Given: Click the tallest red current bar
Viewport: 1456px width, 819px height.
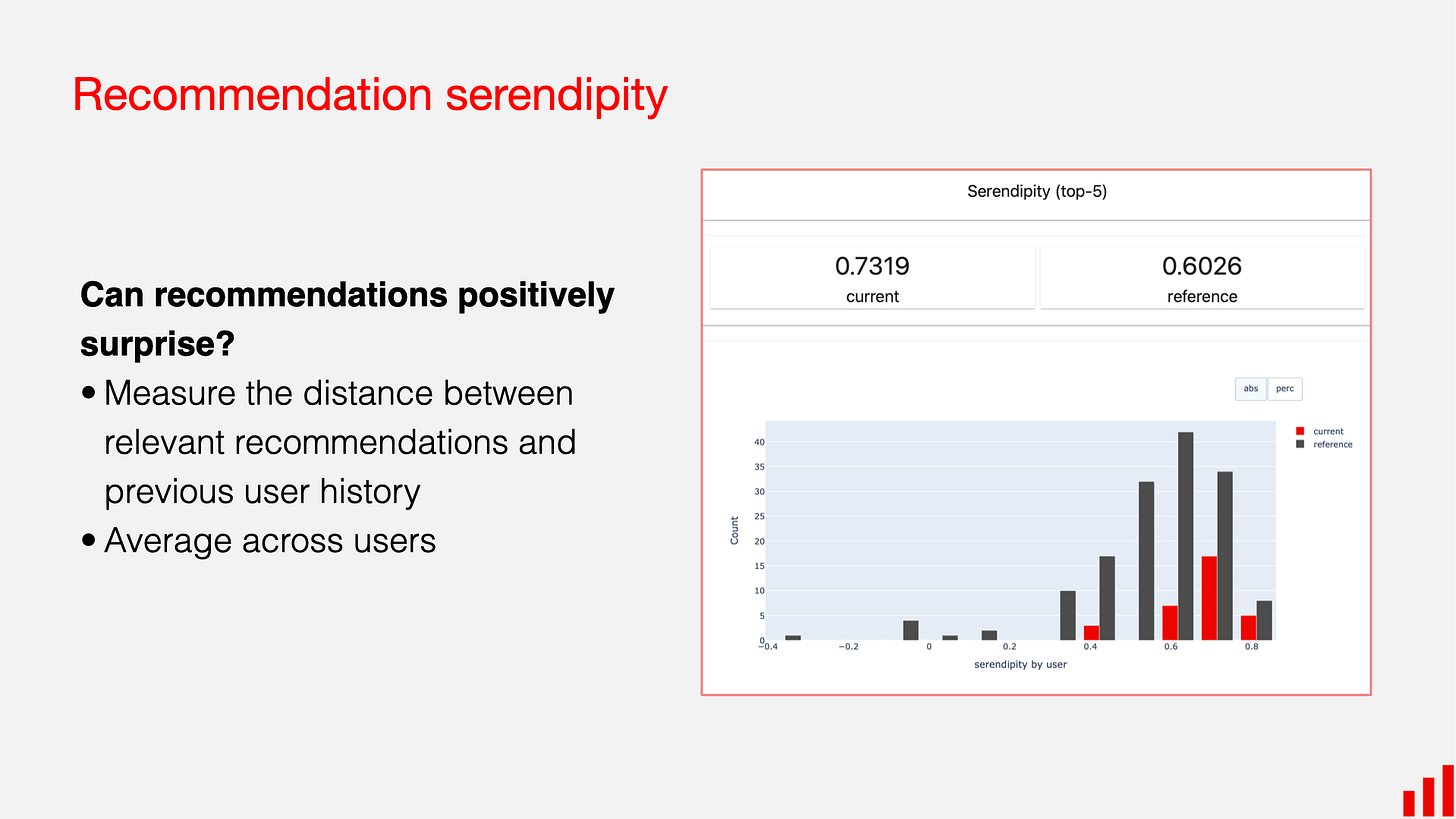Looking at the screenshot, I should 1212,600.
